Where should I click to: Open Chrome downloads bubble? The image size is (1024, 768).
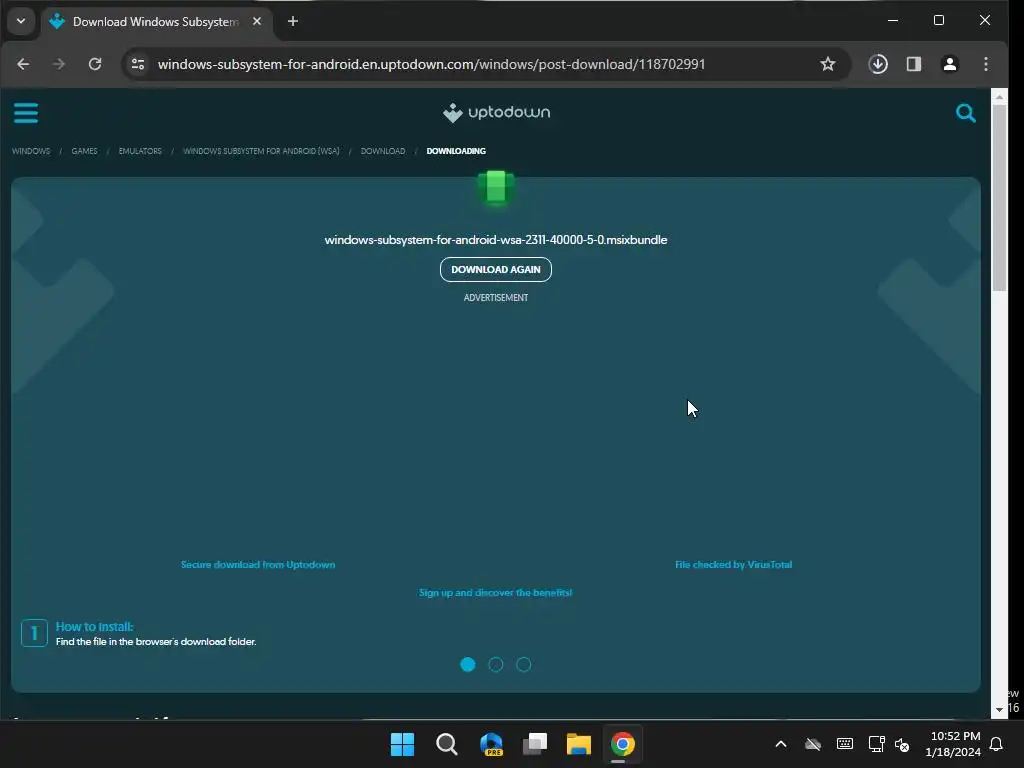click(x=878, y=64)
